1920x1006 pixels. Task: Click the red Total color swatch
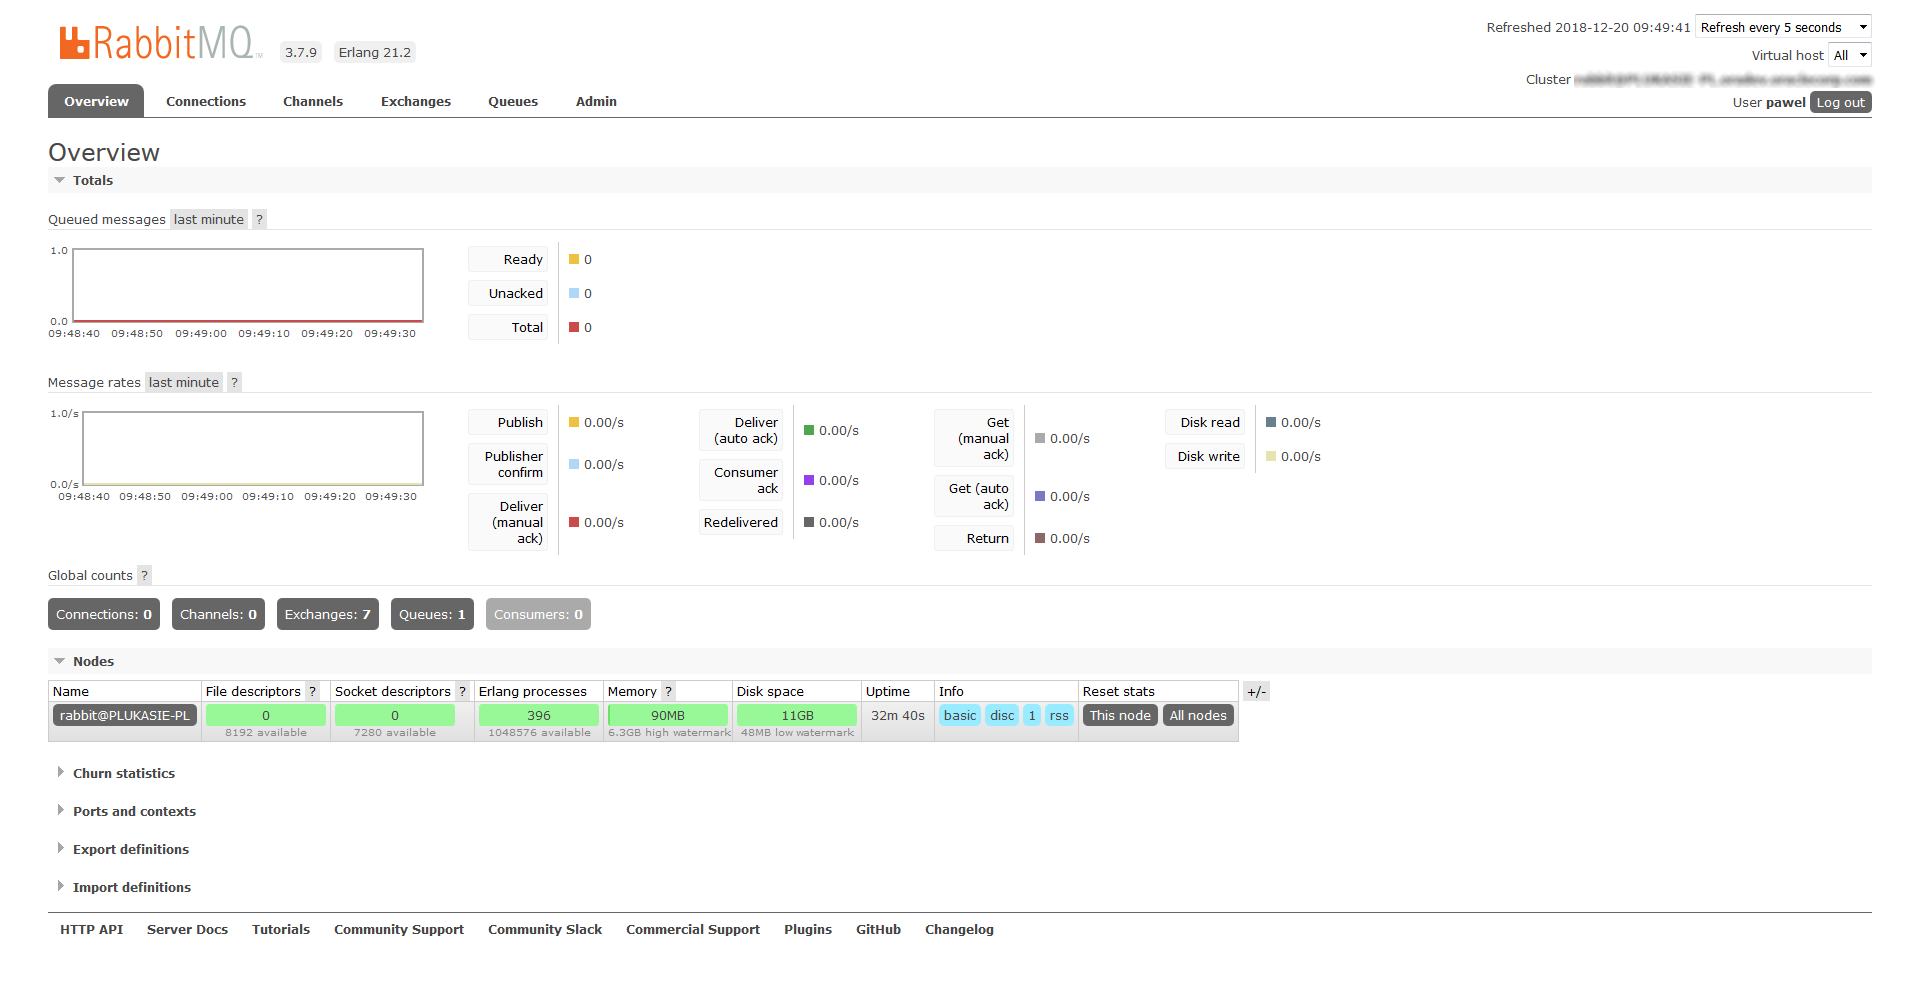574,327
